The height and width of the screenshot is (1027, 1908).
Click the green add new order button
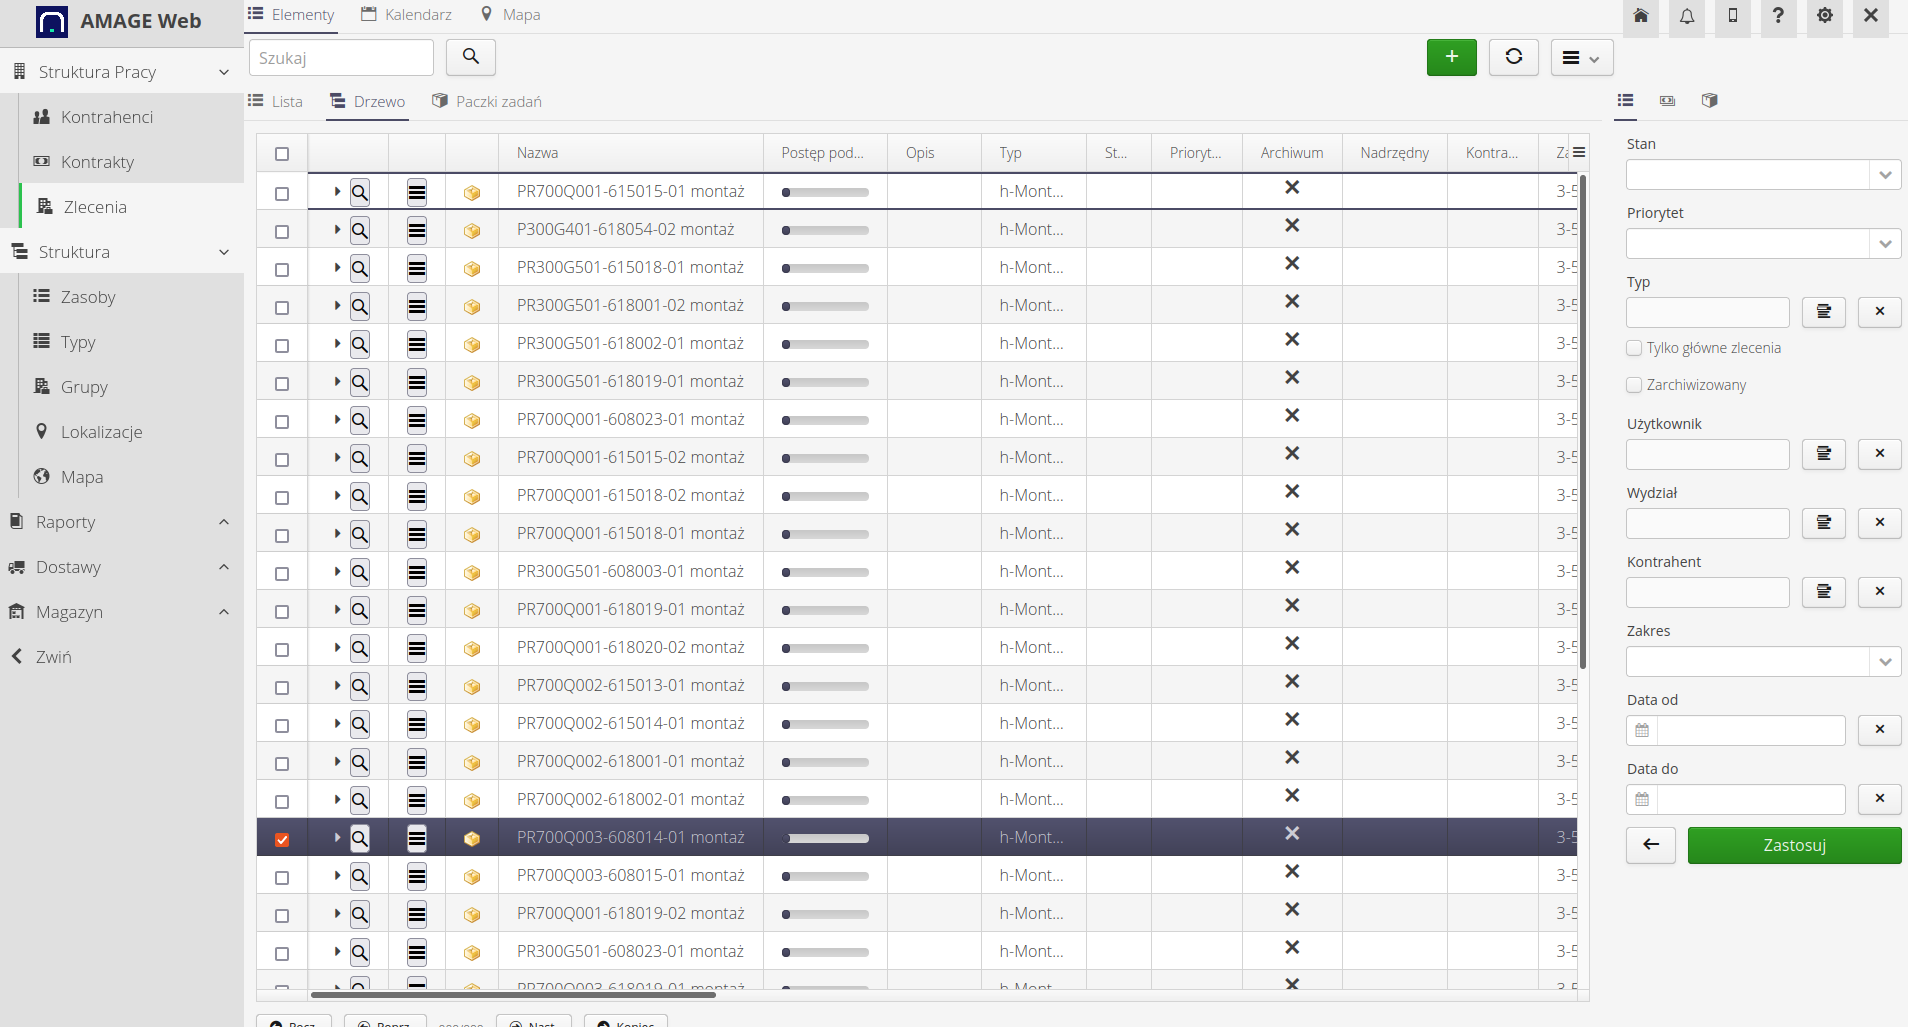click(x=1451, y=57)
